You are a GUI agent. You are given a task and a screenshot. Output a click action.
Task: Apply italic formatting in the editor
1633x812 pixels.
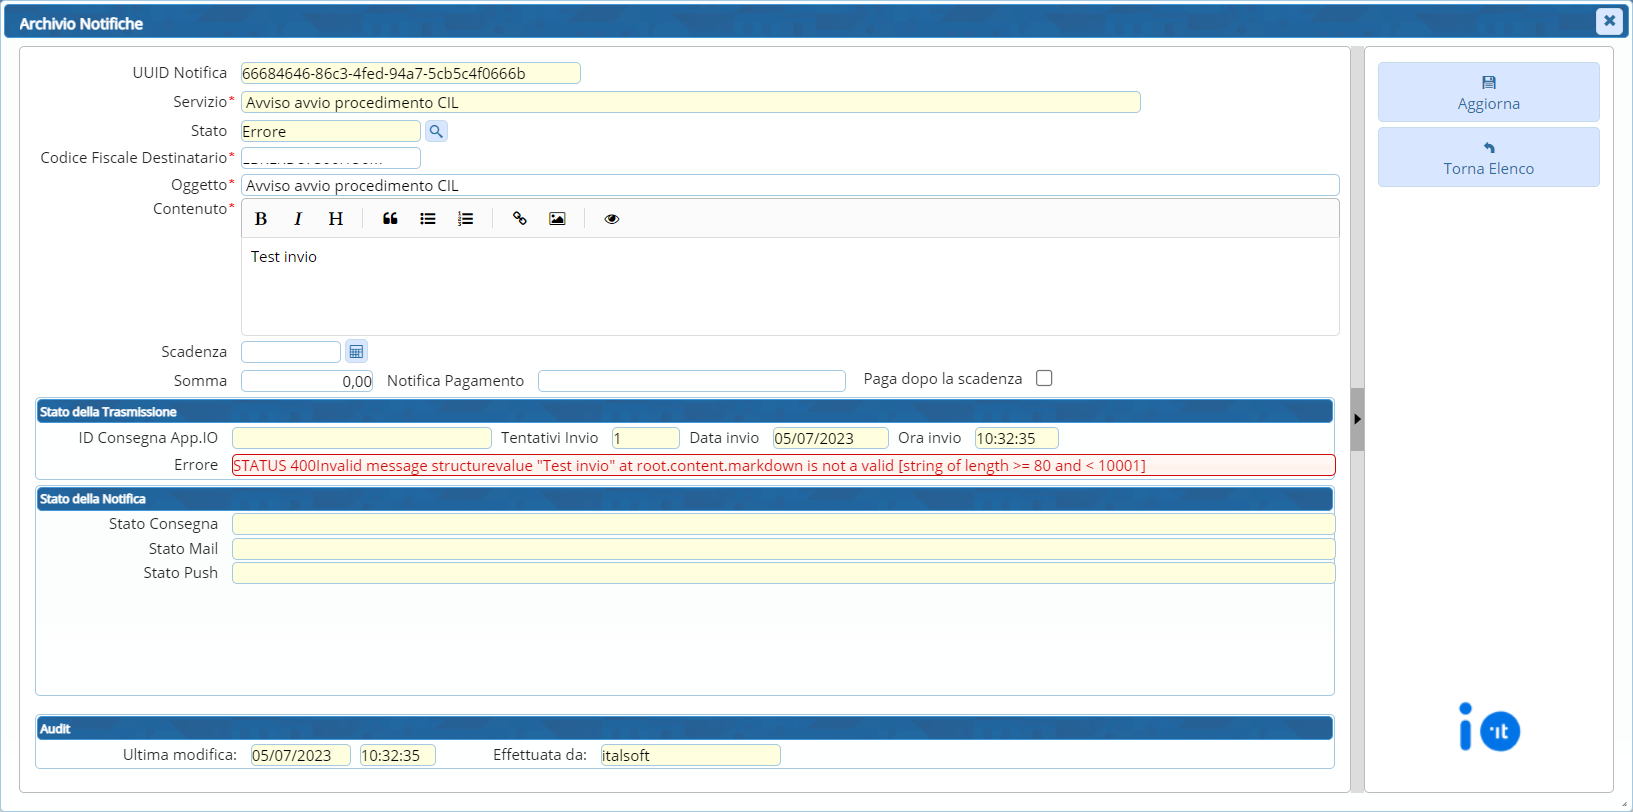[x=298, y=219]
